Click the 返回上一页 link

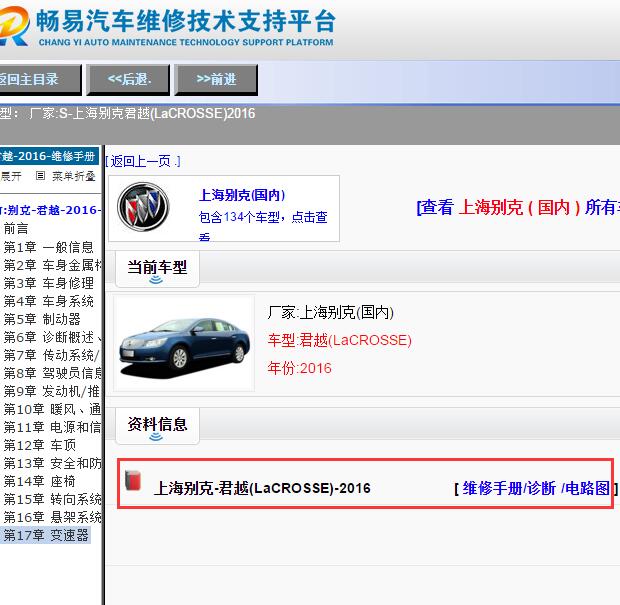pos(143,161)
